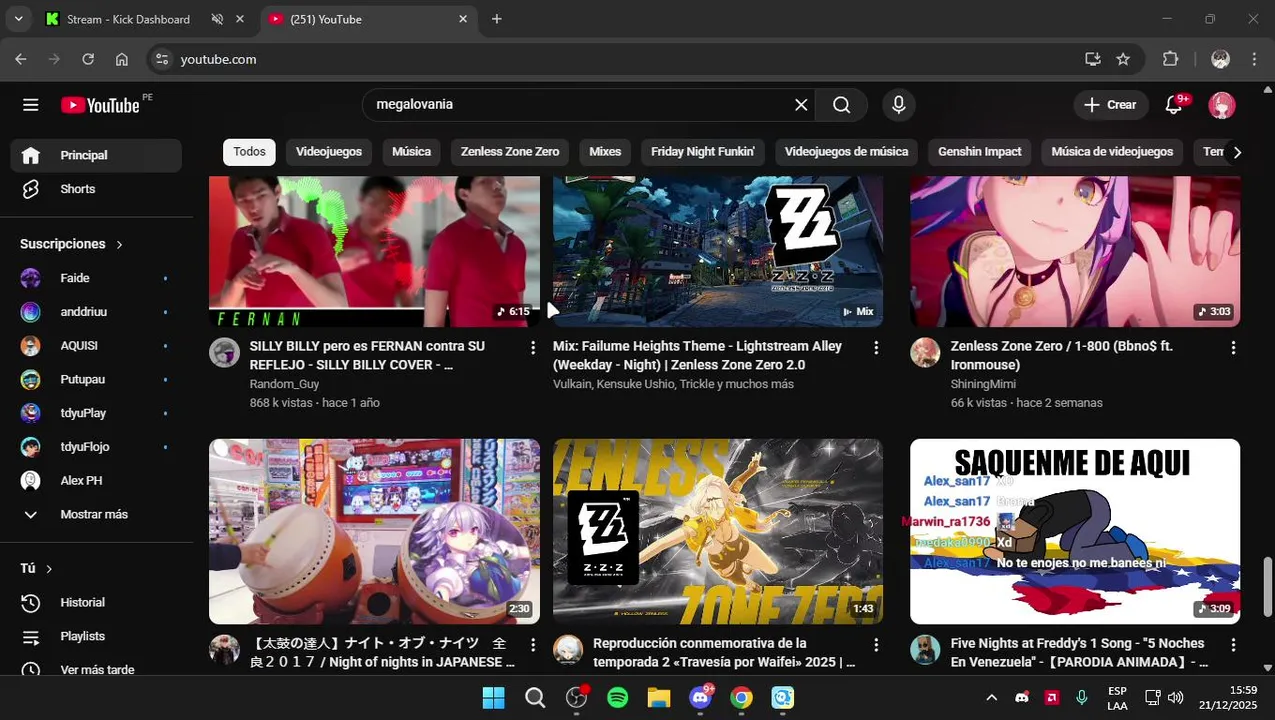Image resolution: width=1275 pixels, height=720 pixels.
Task: Mute indicator on Kick Dashboard tab
Action: 217,19
